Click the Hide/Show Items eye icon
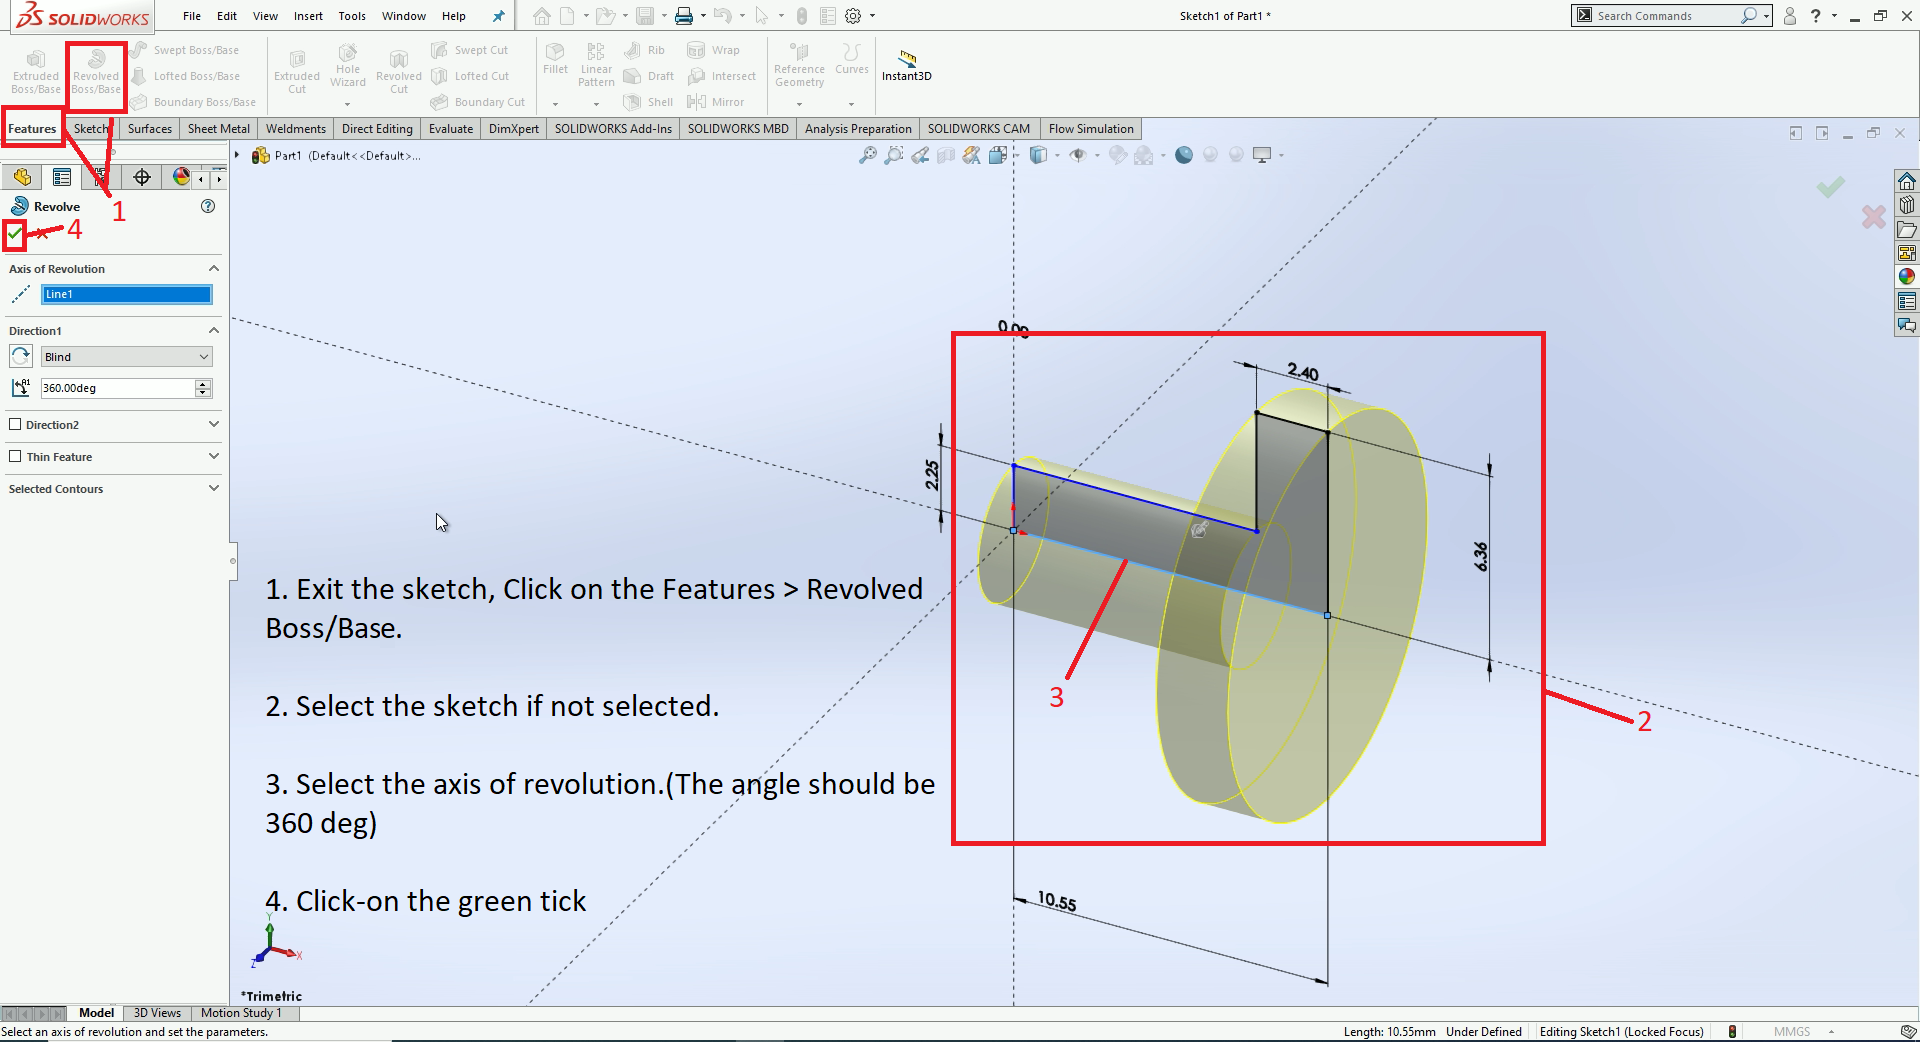 click(x=1078, y=155)
